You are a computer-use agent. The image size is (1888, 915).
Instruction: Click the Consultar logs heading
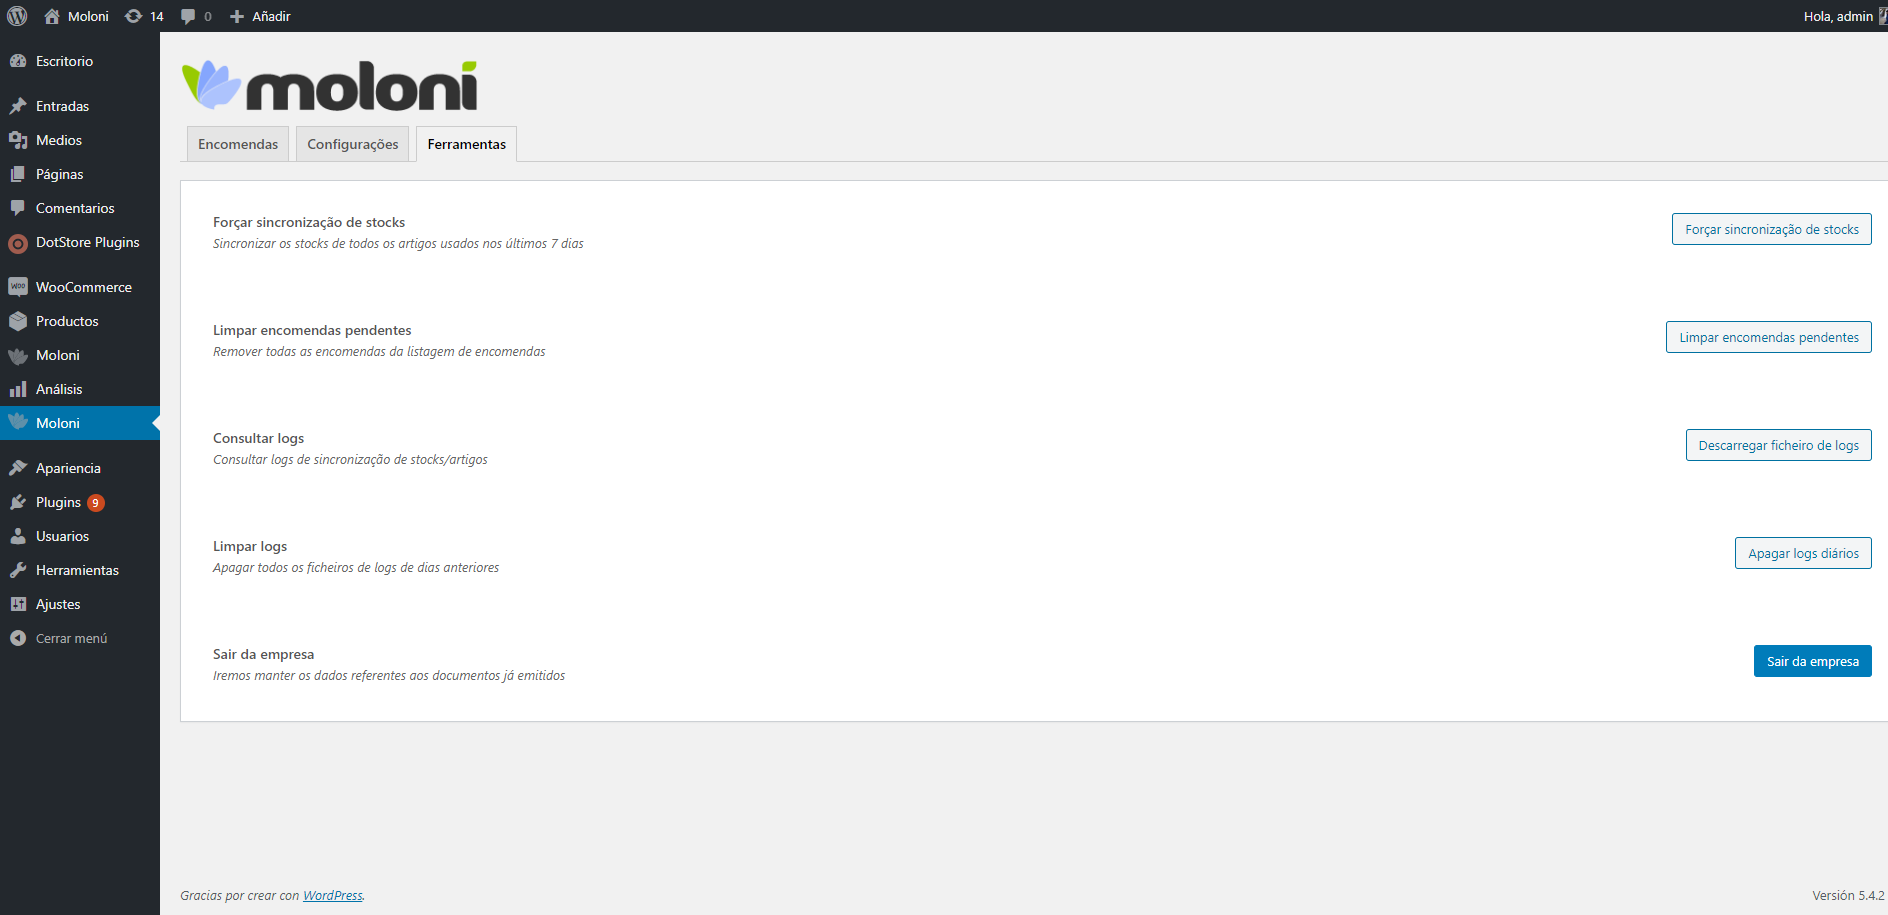tap(258, 438)
